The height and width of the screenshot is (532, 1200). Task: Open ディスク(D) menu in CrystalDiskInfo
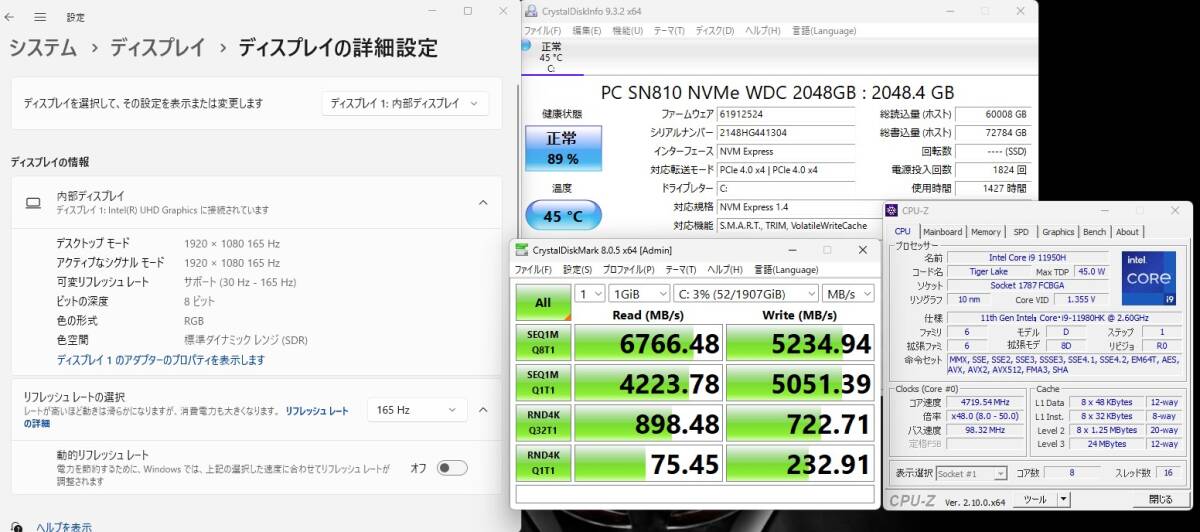pyautogui.click(x=715, y=31)
